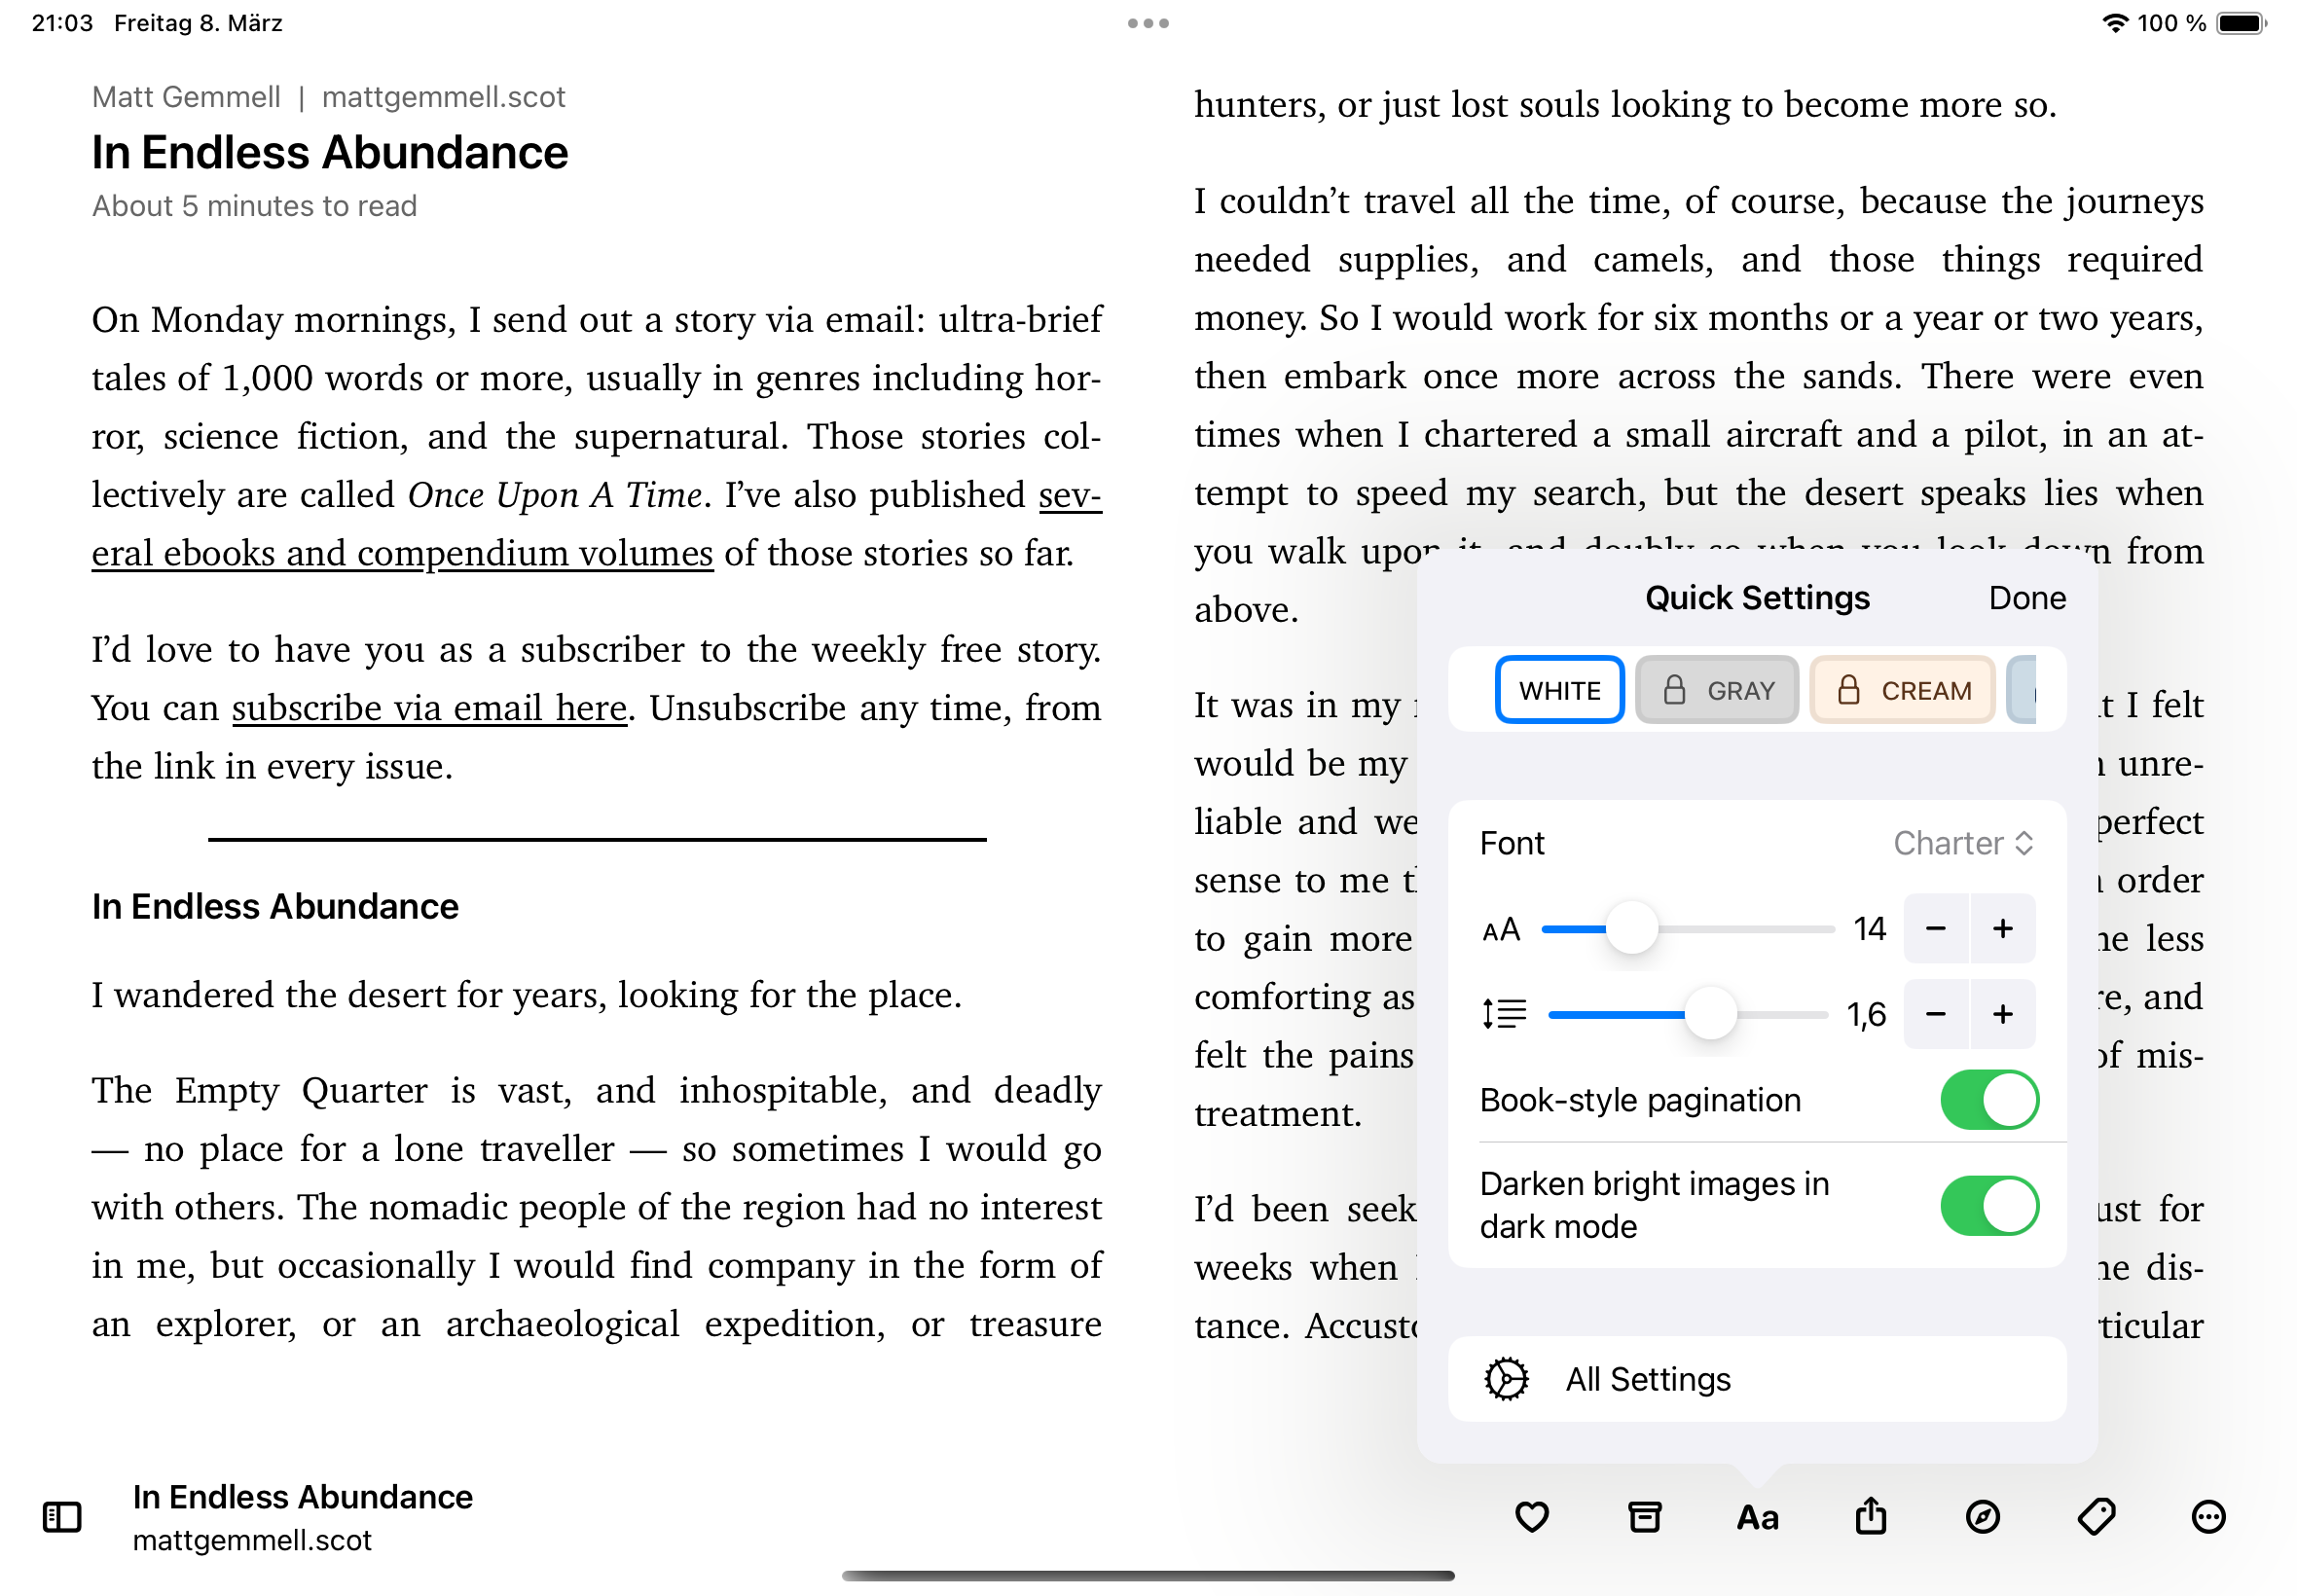This screenshot has height=1596, width=2297.
Task: Select the GRAY theme
Action: click(x=1717, y=690)
